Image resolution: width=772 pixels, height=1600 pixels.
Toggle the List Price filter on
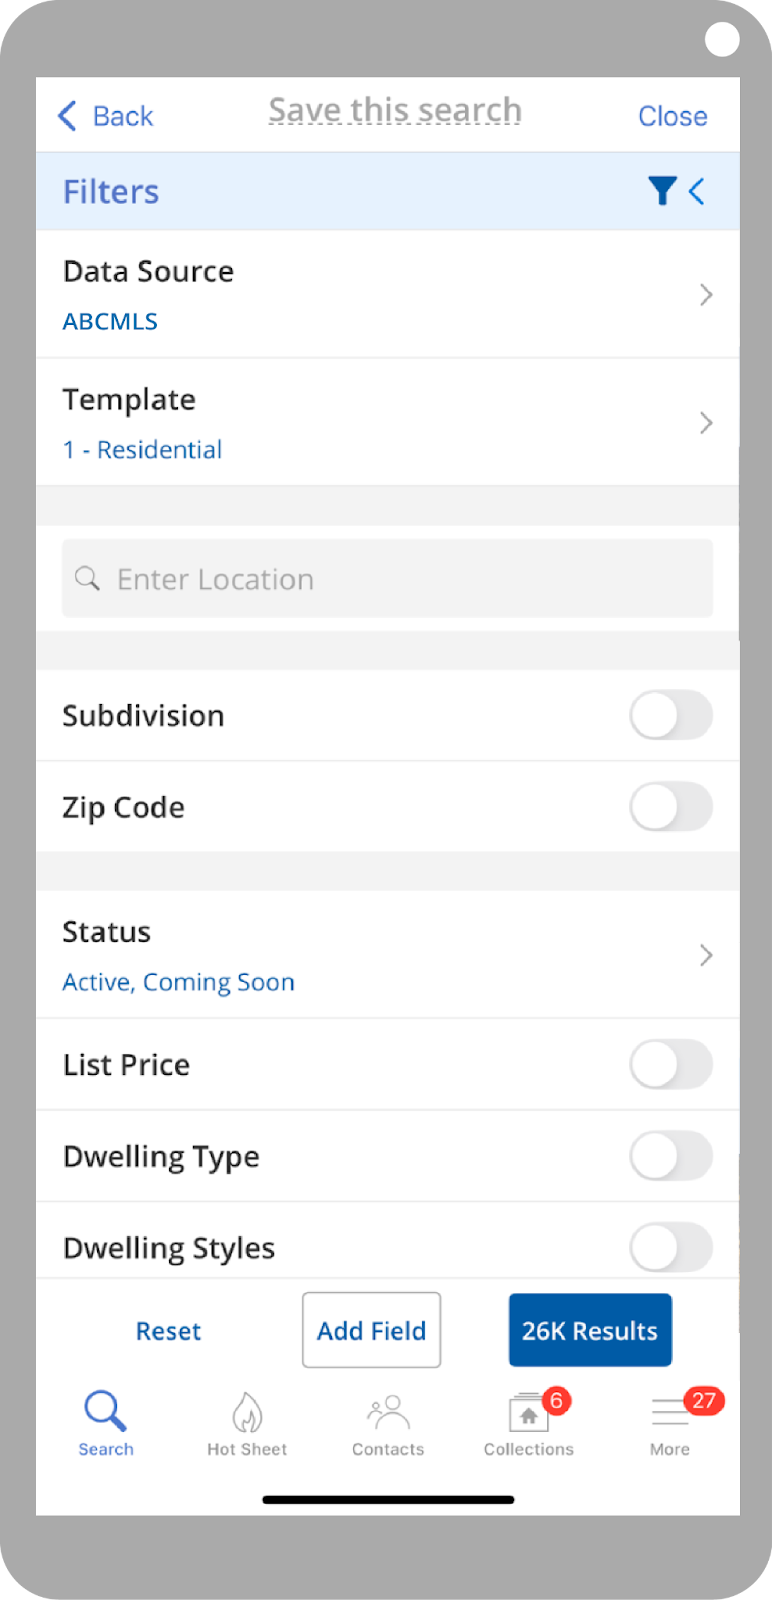tap(670, 1065)
